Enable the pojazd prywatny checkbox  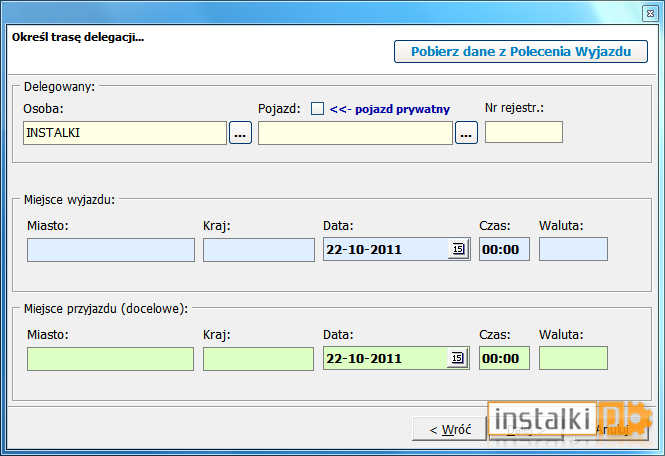point(317,109)
